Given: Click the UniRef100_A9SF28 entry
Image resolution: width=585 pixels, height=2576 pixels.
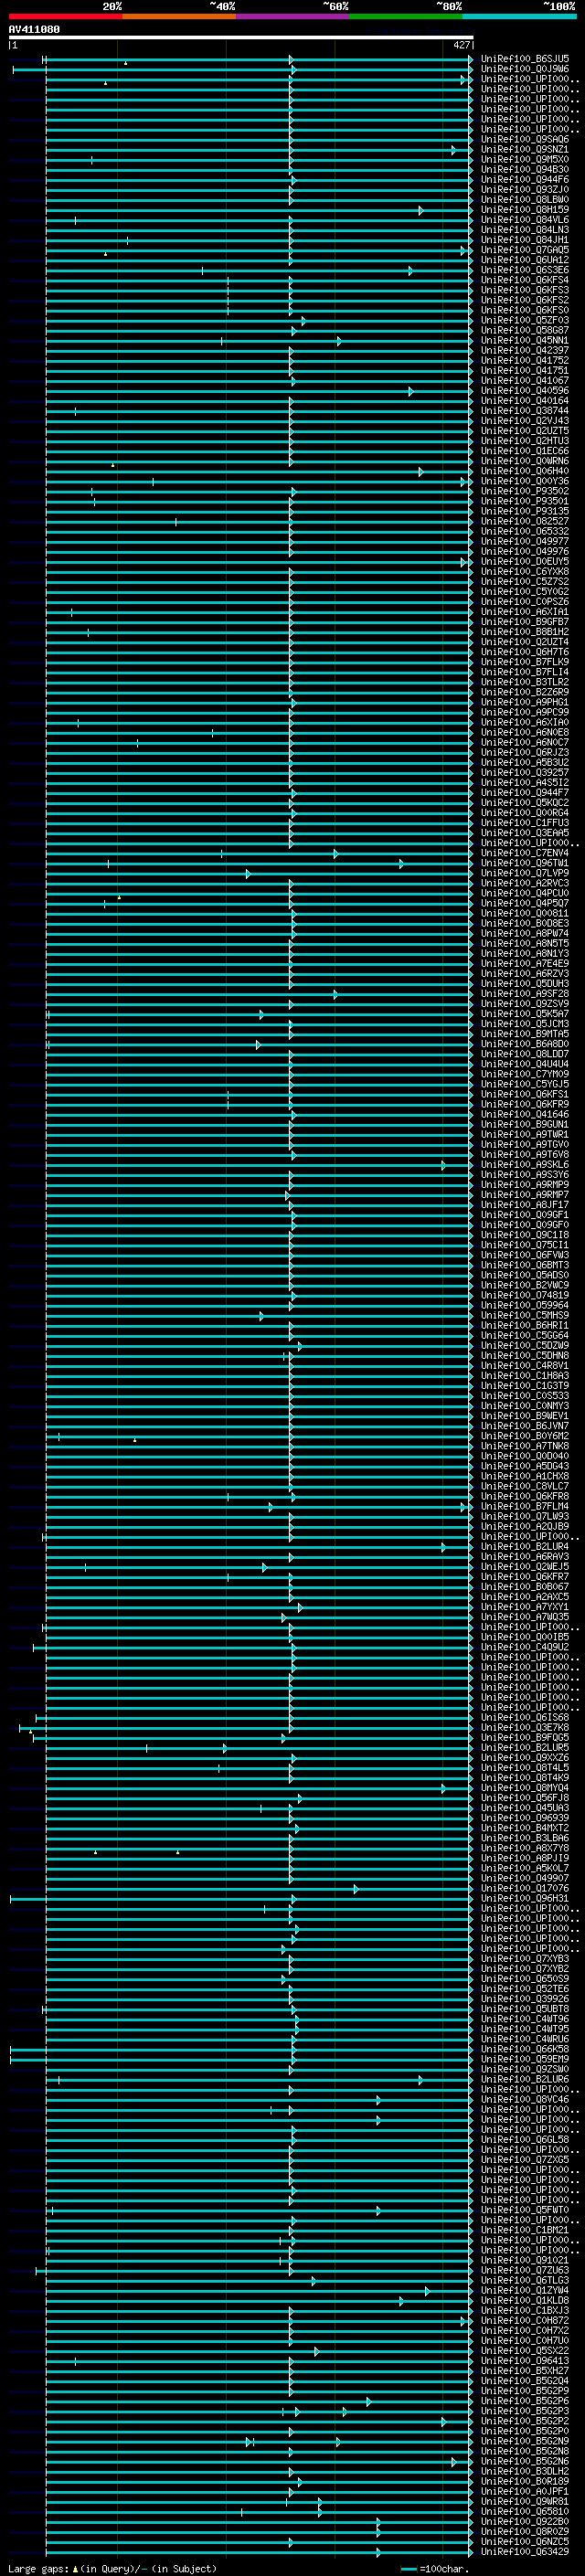Looking at the screenshot, I should tap(524, 994).
